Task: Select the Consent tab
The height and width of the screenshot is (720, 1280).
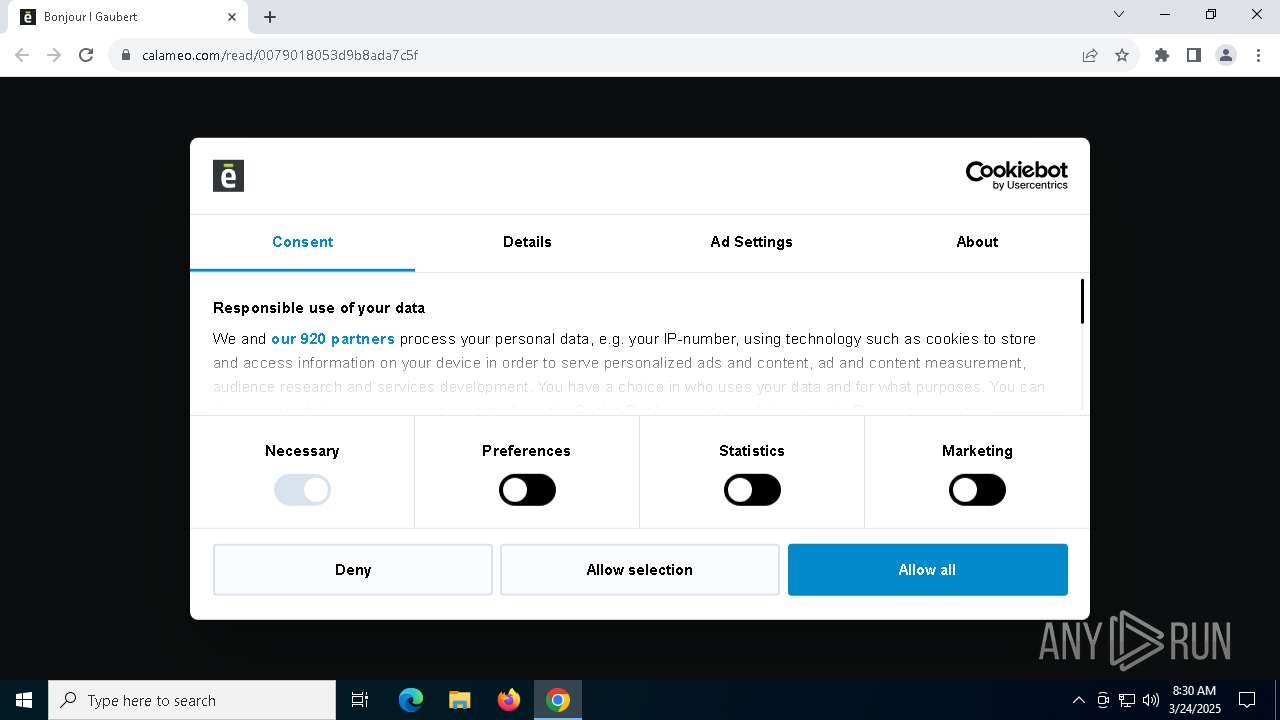Action: click(x=302, y=242)
